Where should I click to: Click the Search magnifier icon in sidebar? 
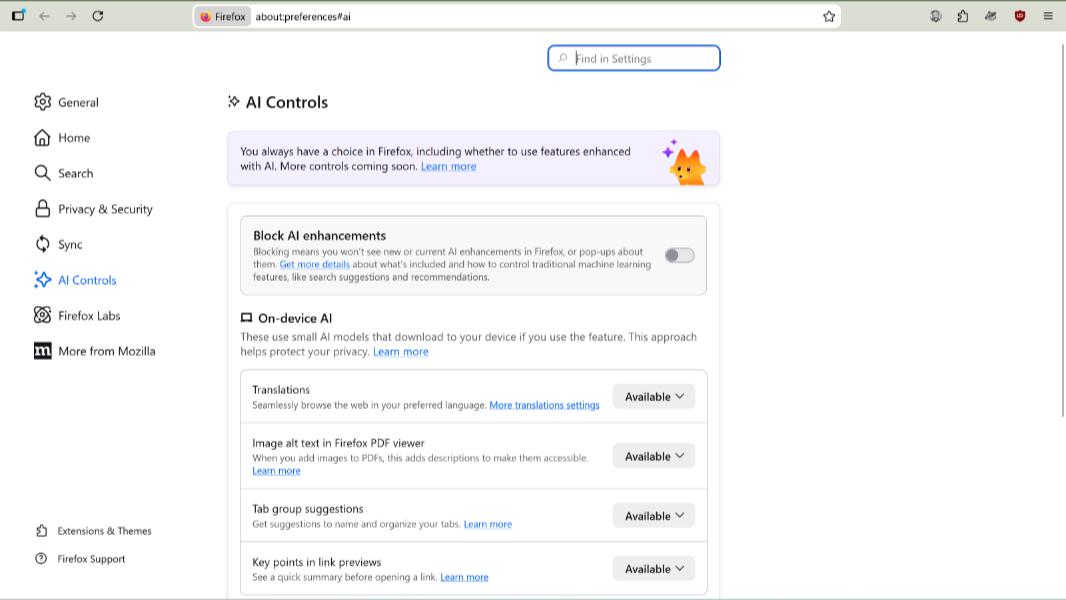tap(42, 173)
